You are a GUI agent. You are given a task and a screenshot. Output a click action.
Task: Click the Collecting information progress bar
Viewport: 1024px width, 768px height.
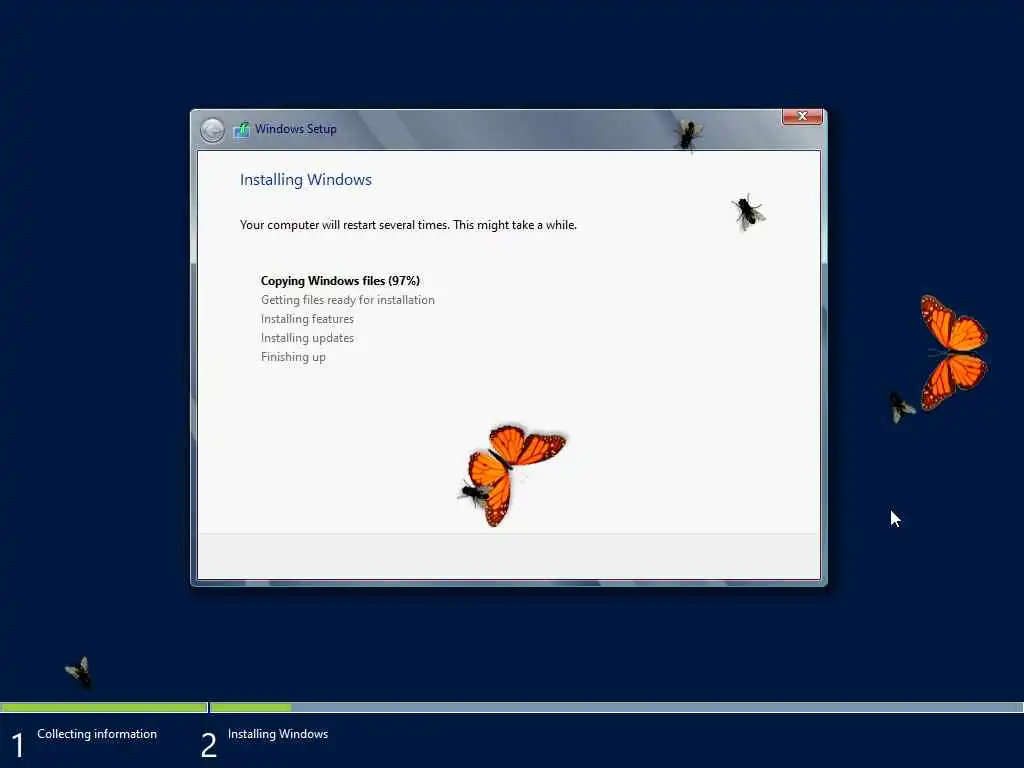click(104, 707)
